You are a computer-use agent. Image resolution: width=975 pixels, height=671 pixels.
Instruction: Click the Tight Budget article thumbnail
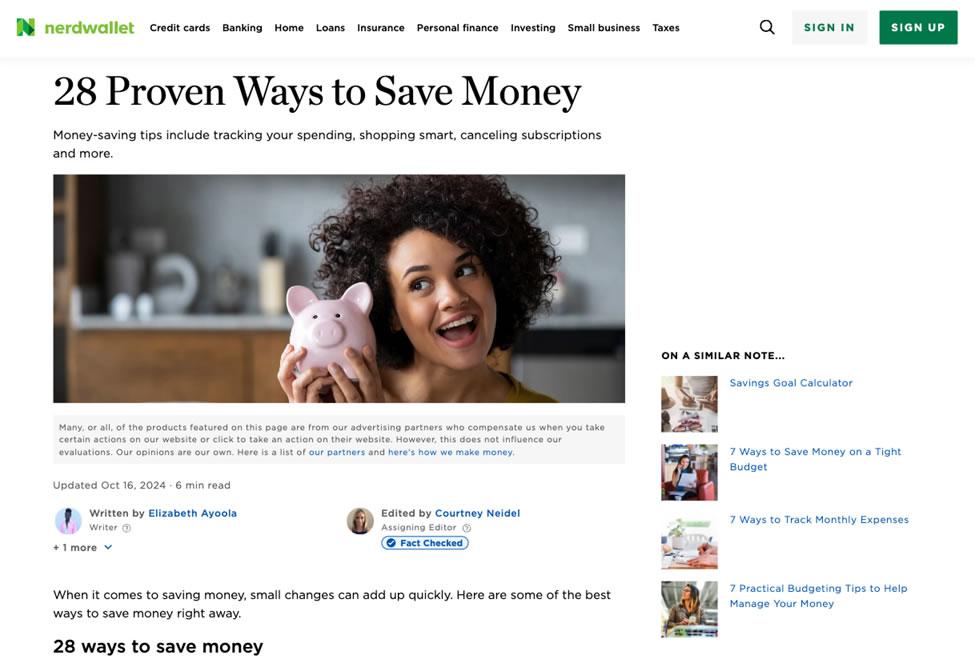click(x=690, y=472)
